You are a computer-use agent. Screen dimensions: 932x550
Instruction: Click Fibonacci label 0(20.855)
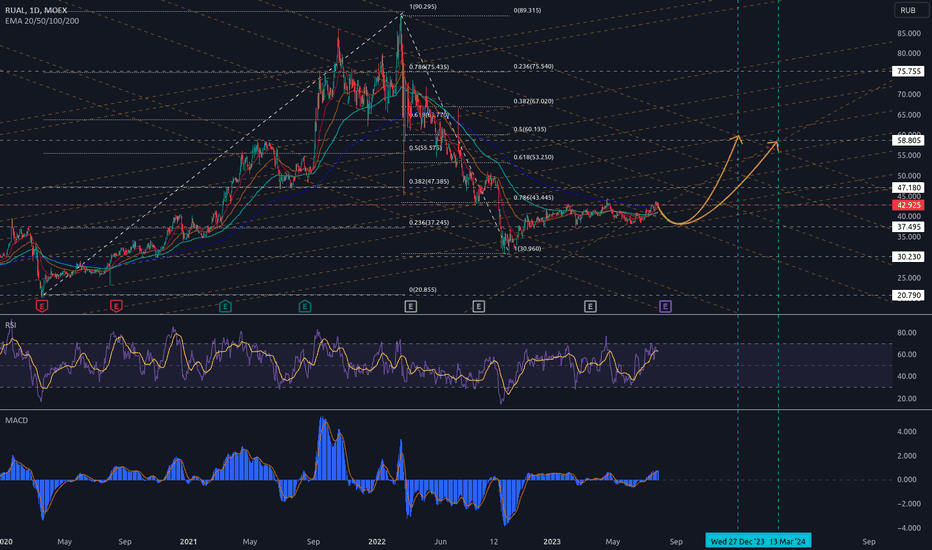coord(423,290)
